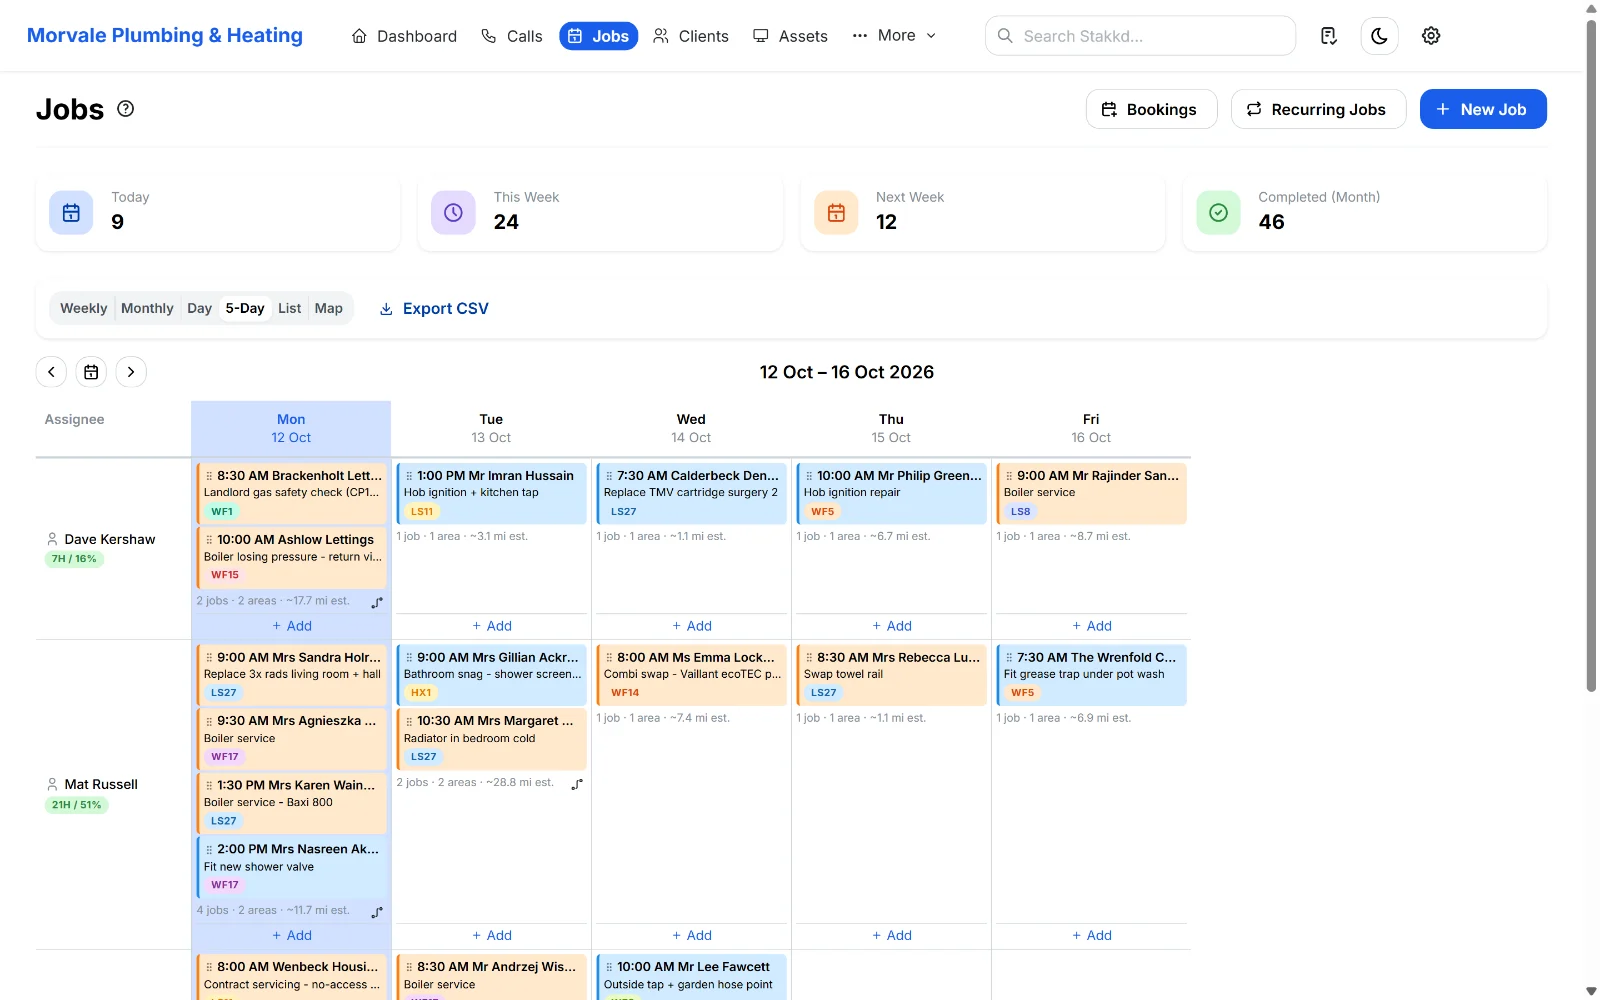Toggle dark mode moon icon
This screenshot has width=1600, height=1000.
point(1379,36)
